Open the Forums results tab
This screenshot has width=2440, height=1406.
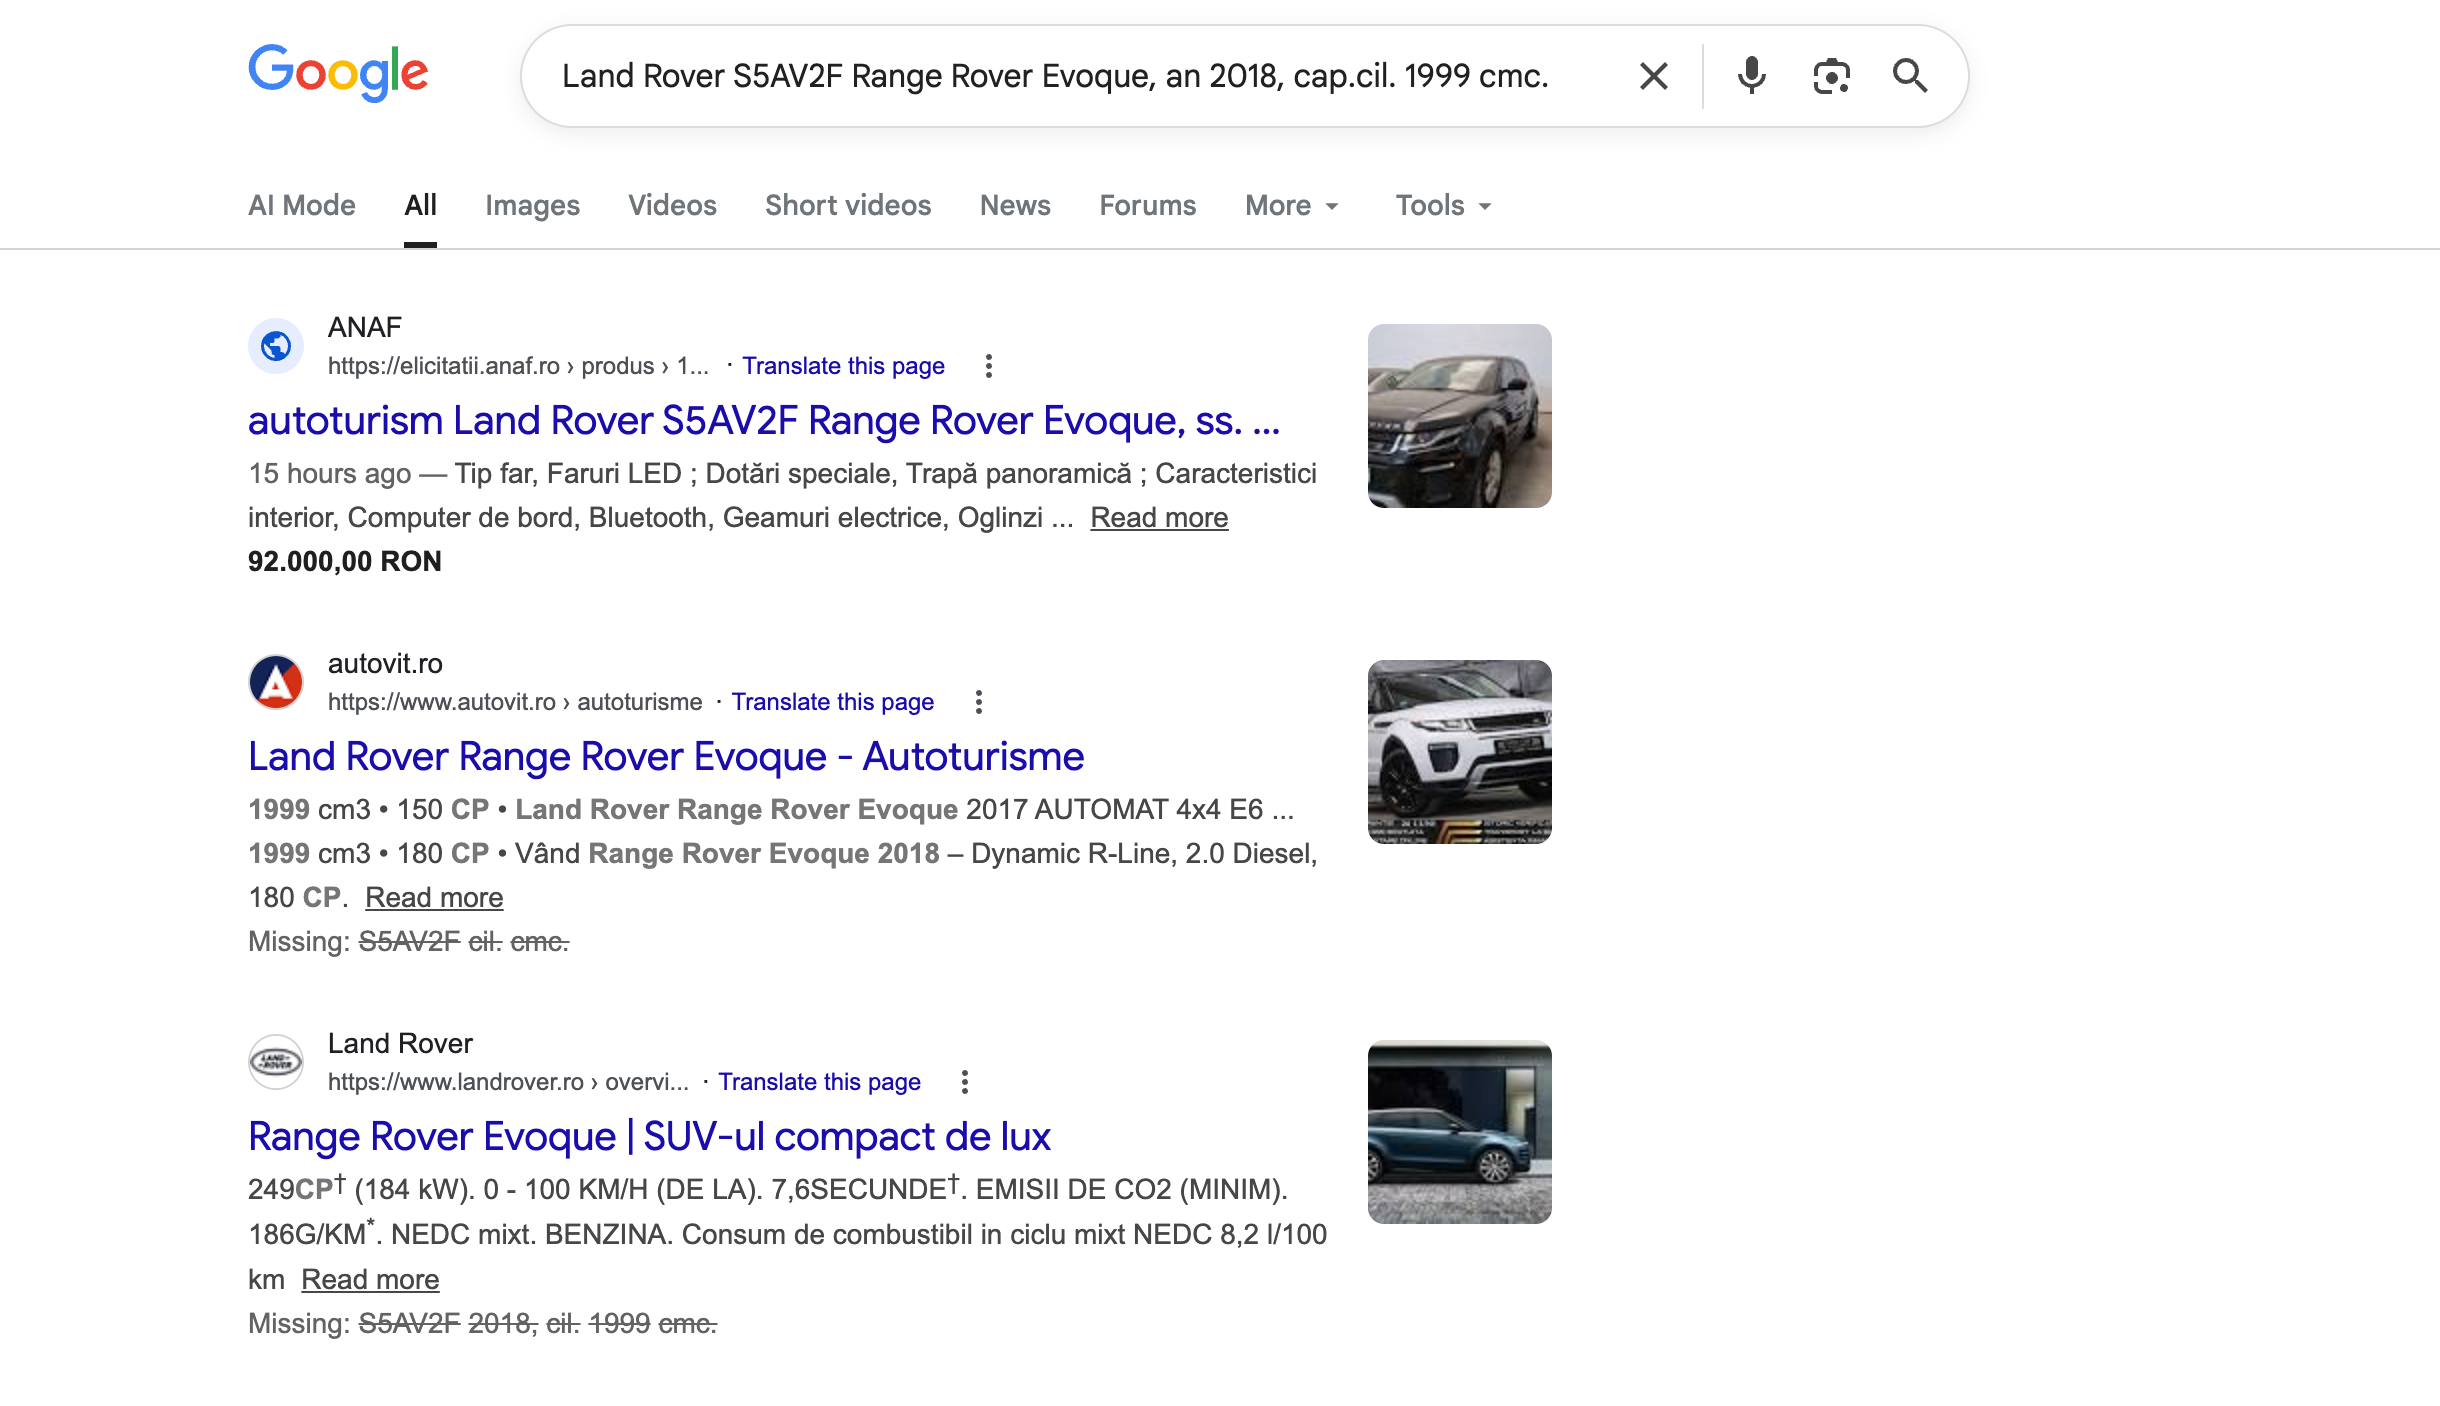[1147, 206]
